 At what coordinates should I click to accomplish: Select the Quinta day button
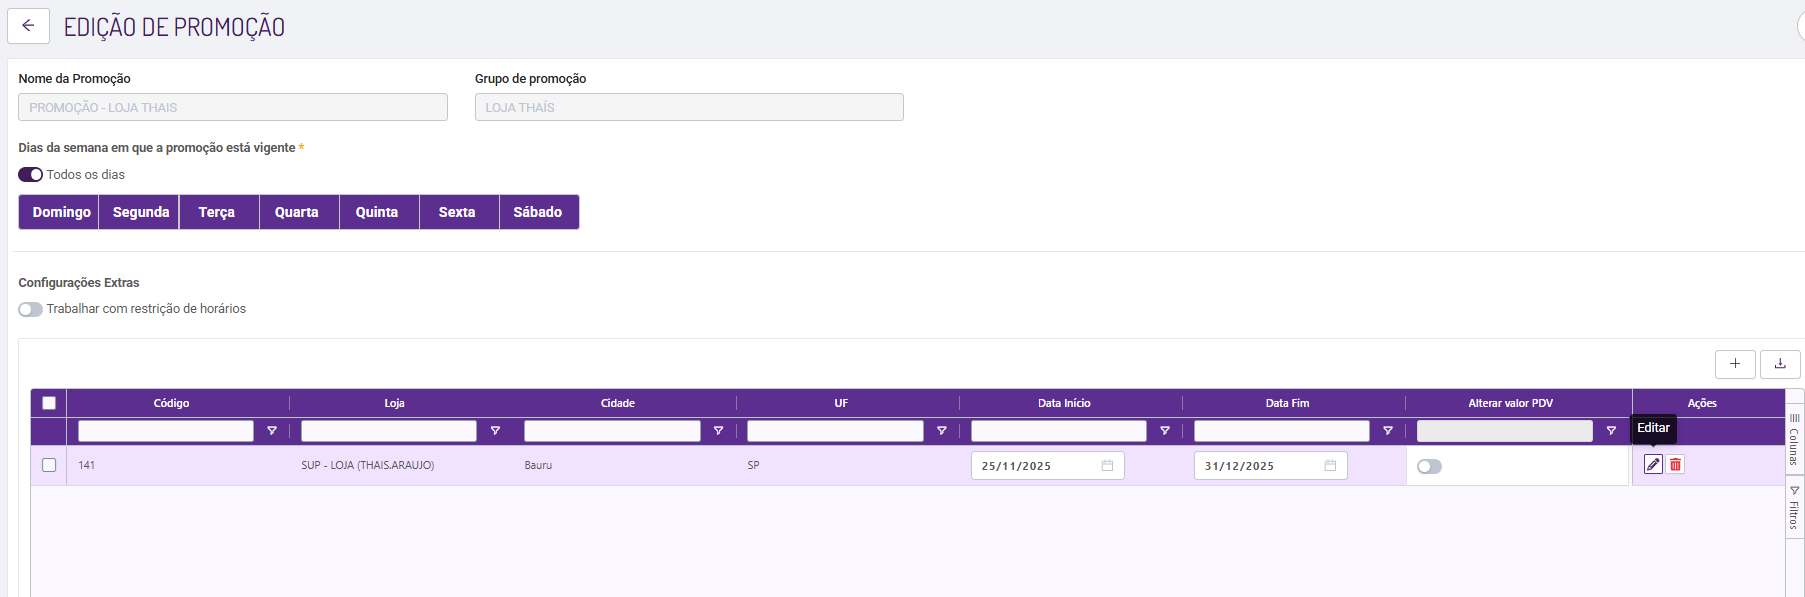(379, 212)
